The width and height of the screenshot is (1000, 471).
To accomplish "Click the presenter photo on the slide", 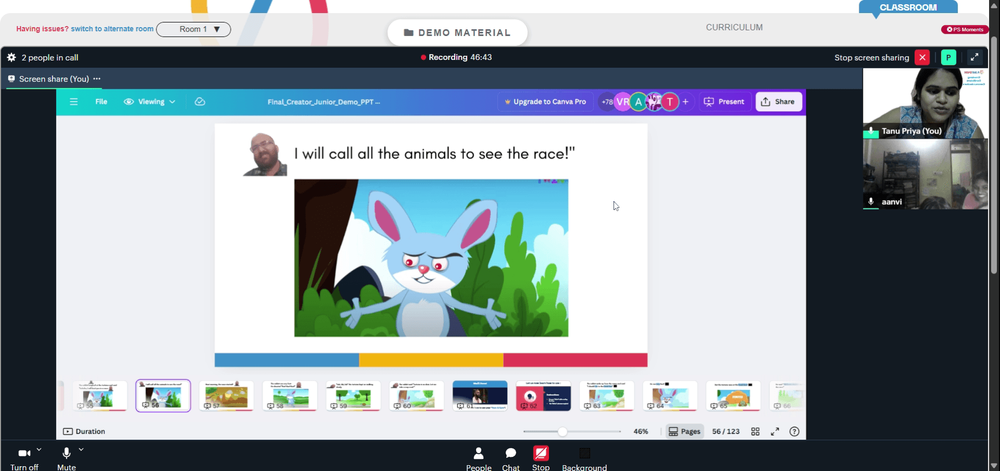I will coord(265,154).
